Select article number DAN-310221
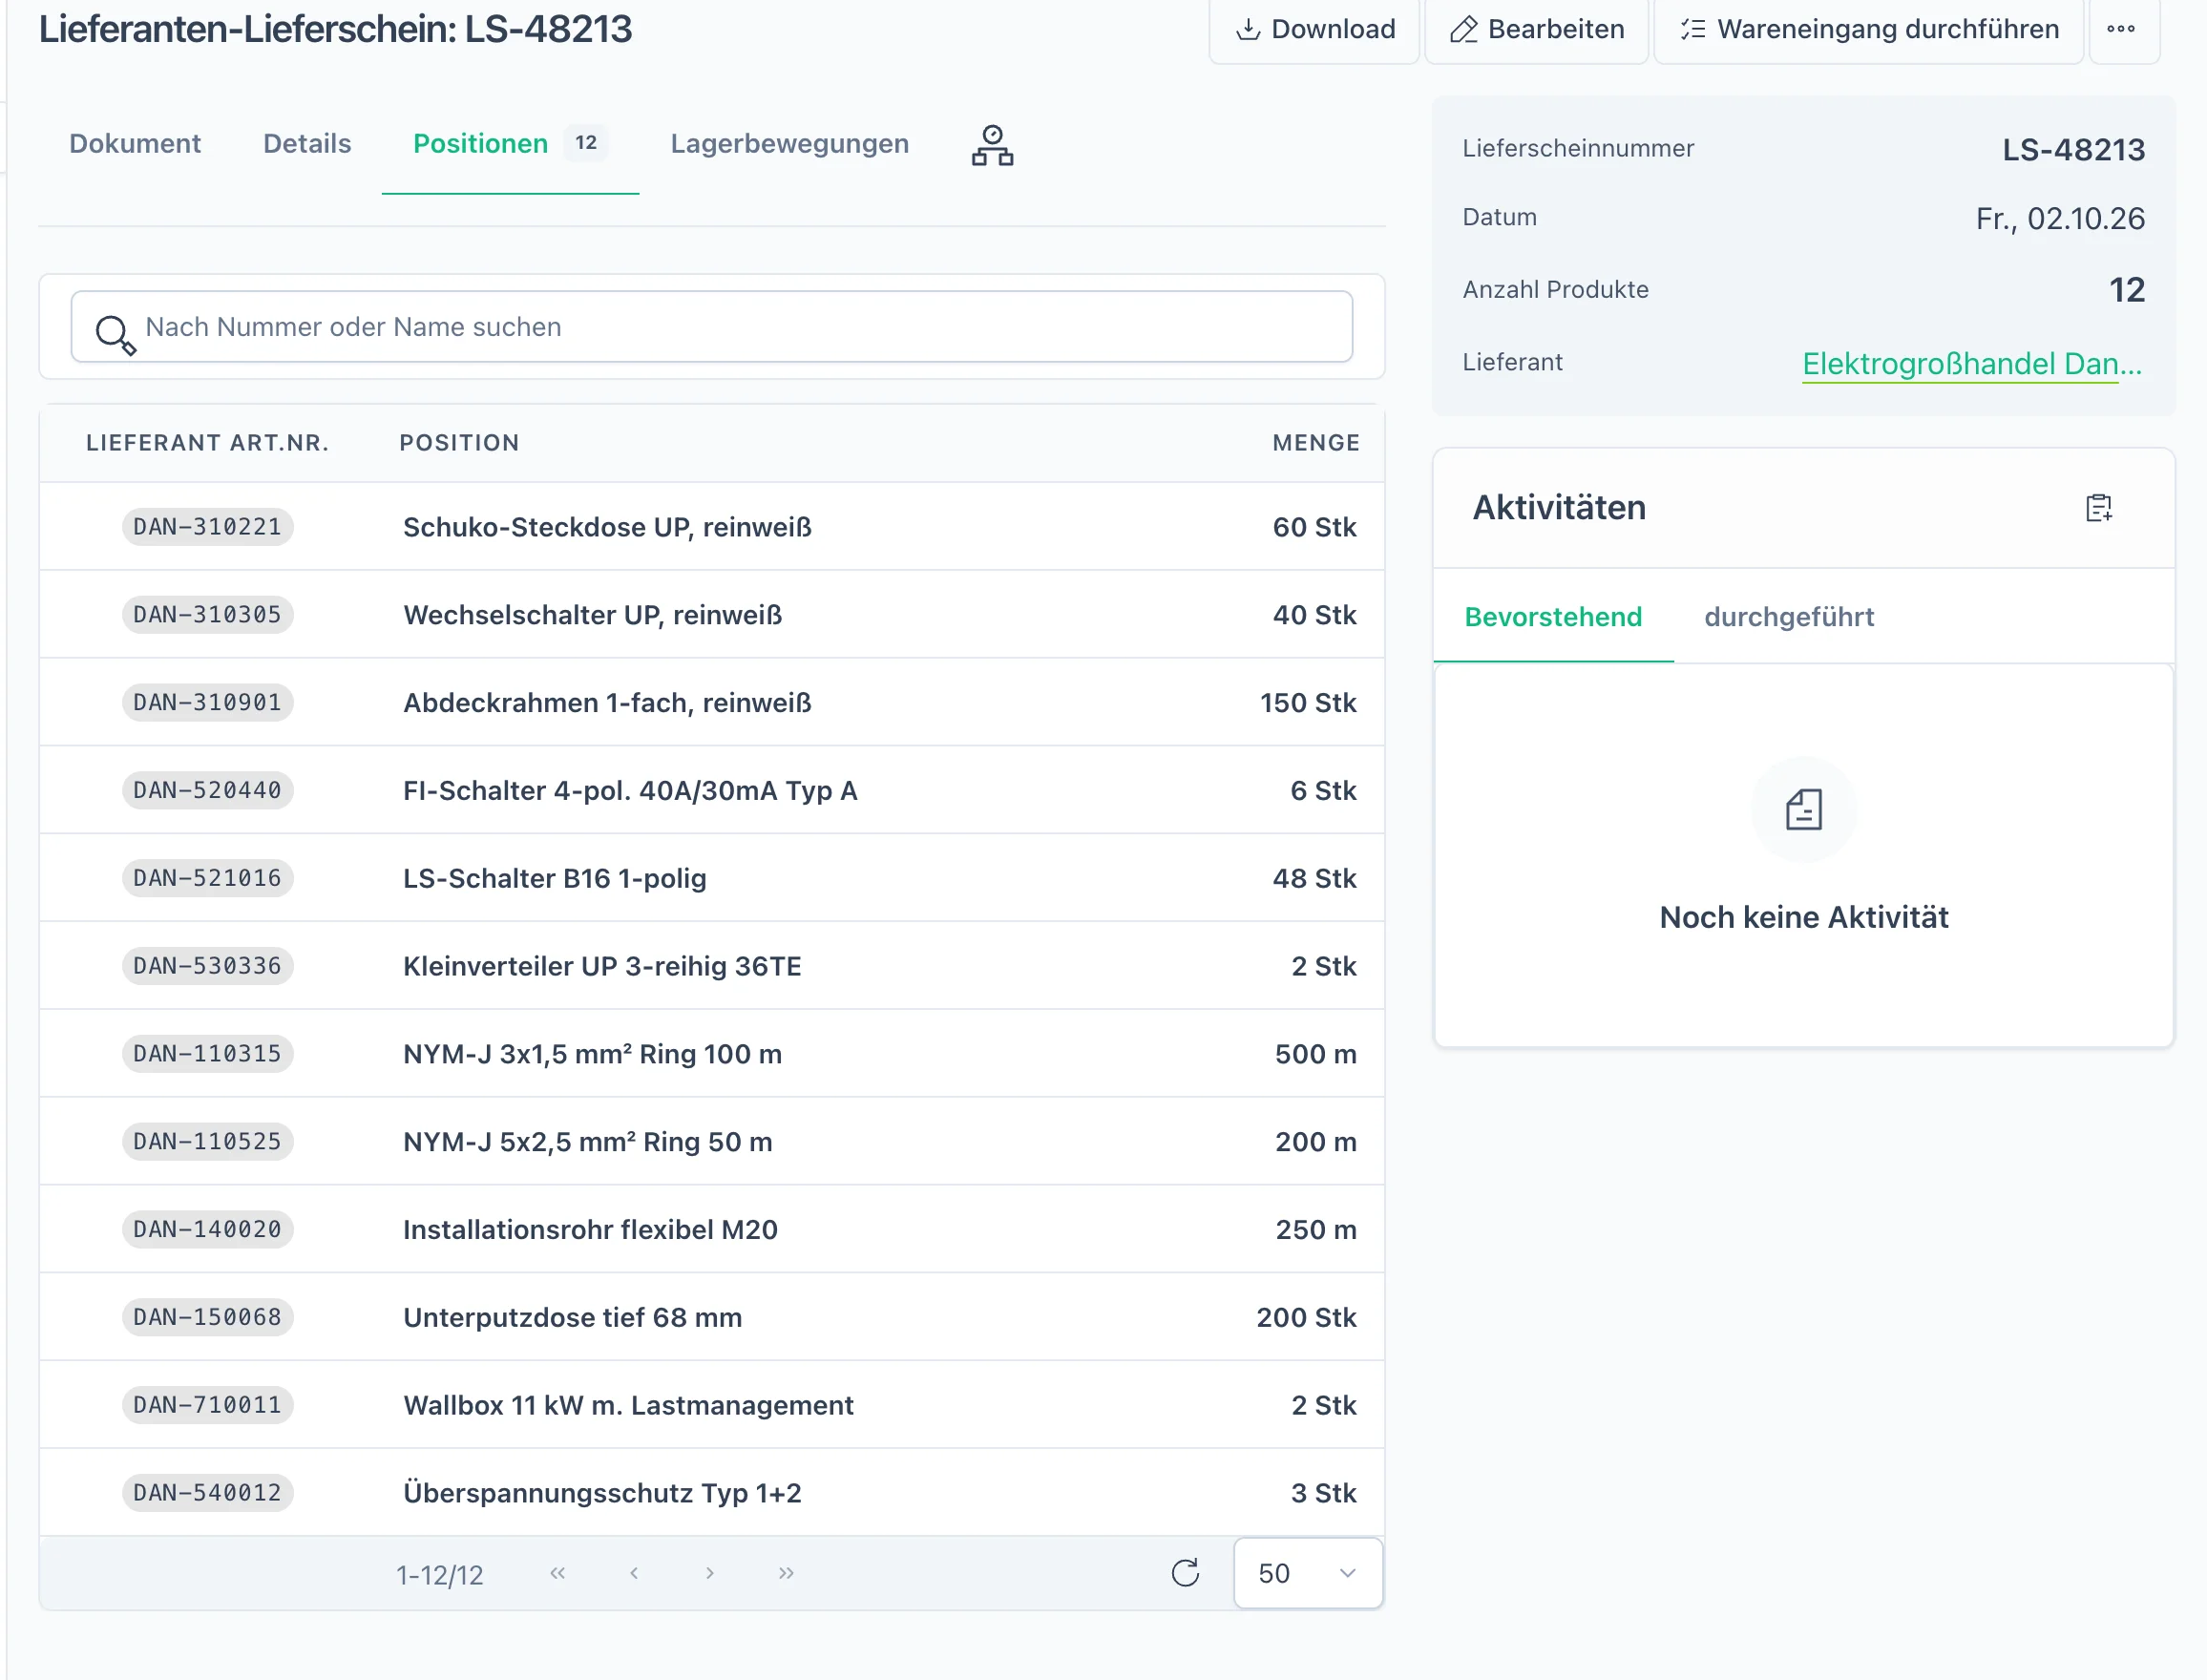The image size is (2207, 1680). pyautogui.click(x=208, y=527)
